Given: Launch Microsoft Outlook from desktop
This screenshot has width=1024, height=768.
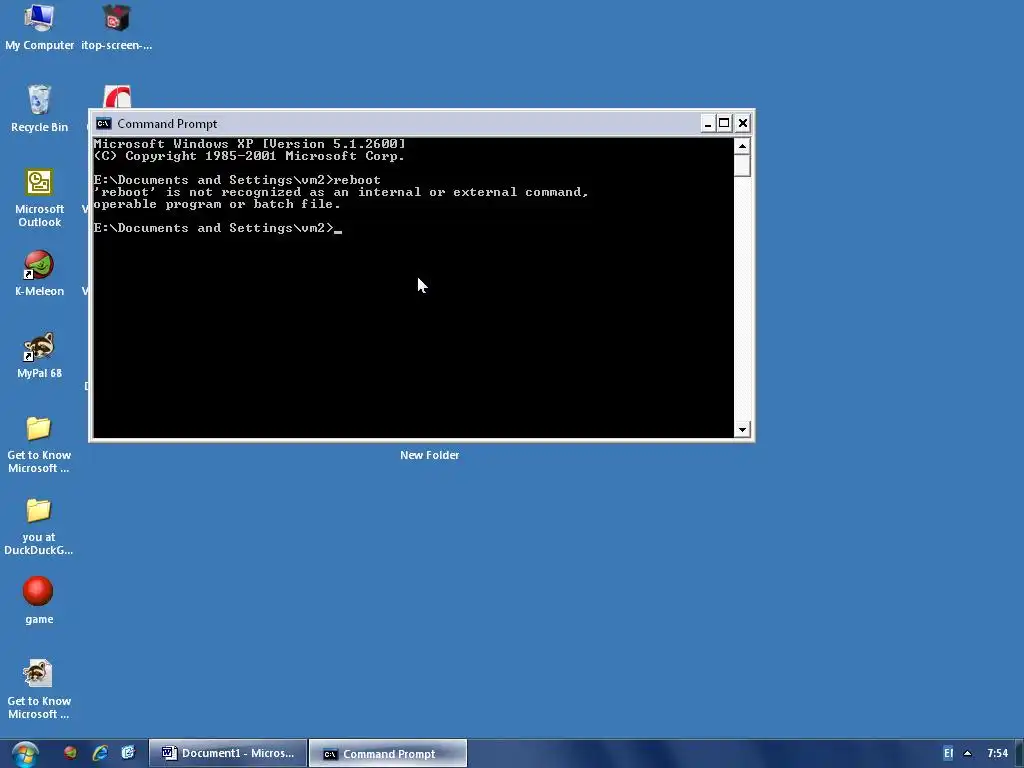Looking at the screenshot, I should [39, 198].
